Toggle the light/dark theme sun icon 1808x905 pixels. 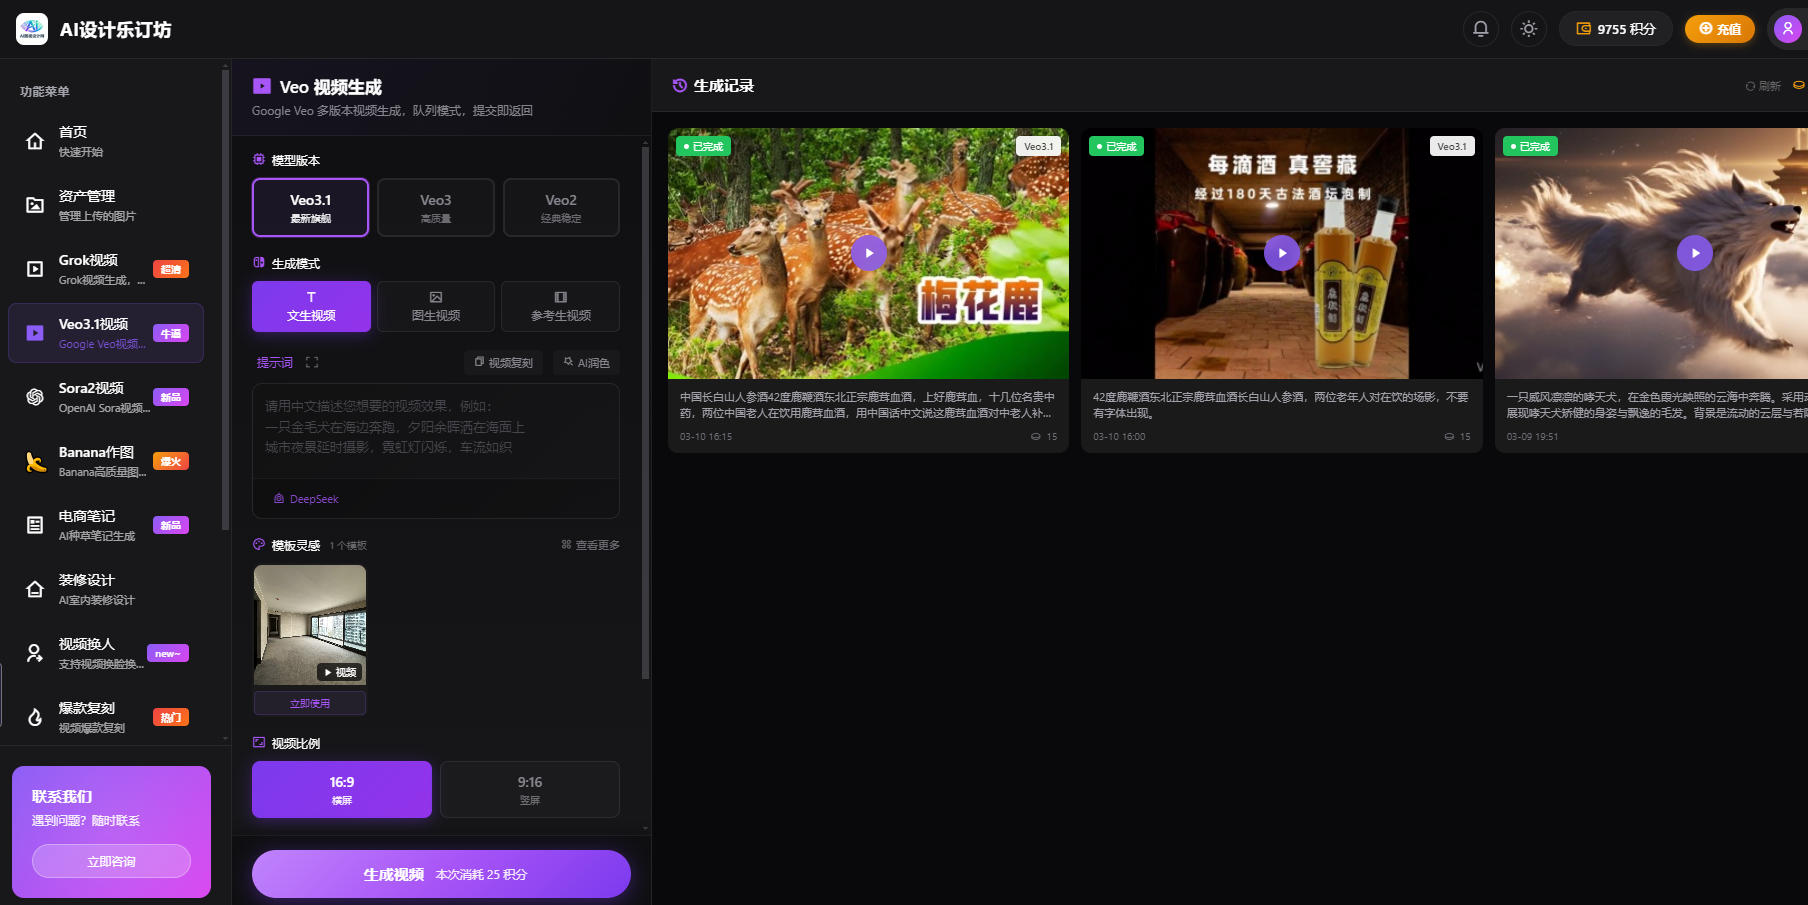pos(1528,29)
